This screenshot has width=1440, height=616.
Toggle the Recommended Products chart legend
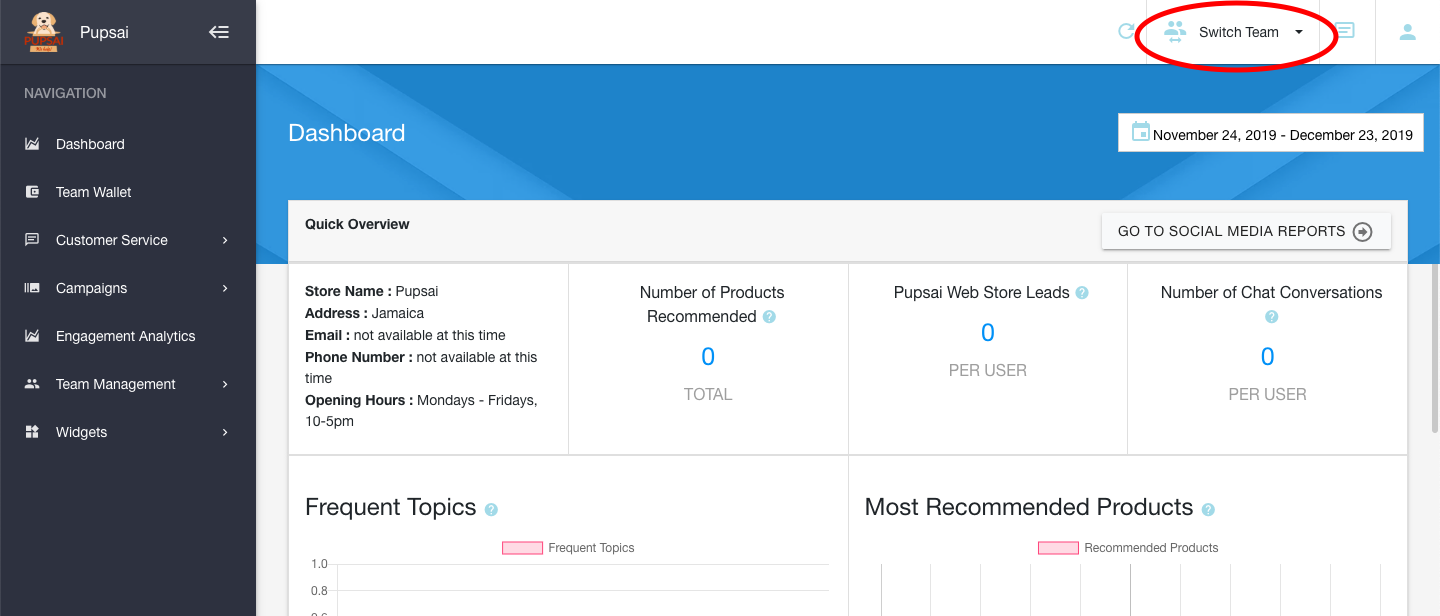tap(1128, 548)
